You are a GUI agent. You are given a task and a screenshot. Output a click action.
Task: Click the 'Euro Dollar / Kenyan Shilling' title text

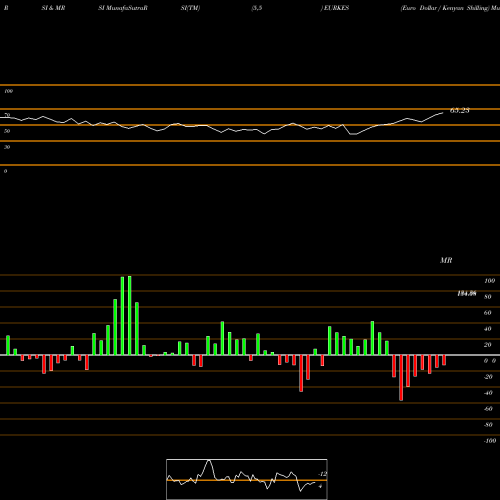point(445,8)
